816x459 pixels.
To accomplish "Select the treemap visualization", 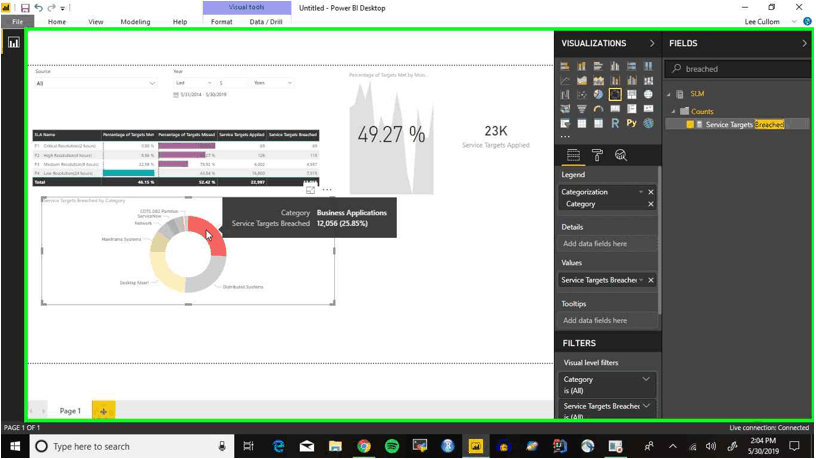I will pos(632,95).
